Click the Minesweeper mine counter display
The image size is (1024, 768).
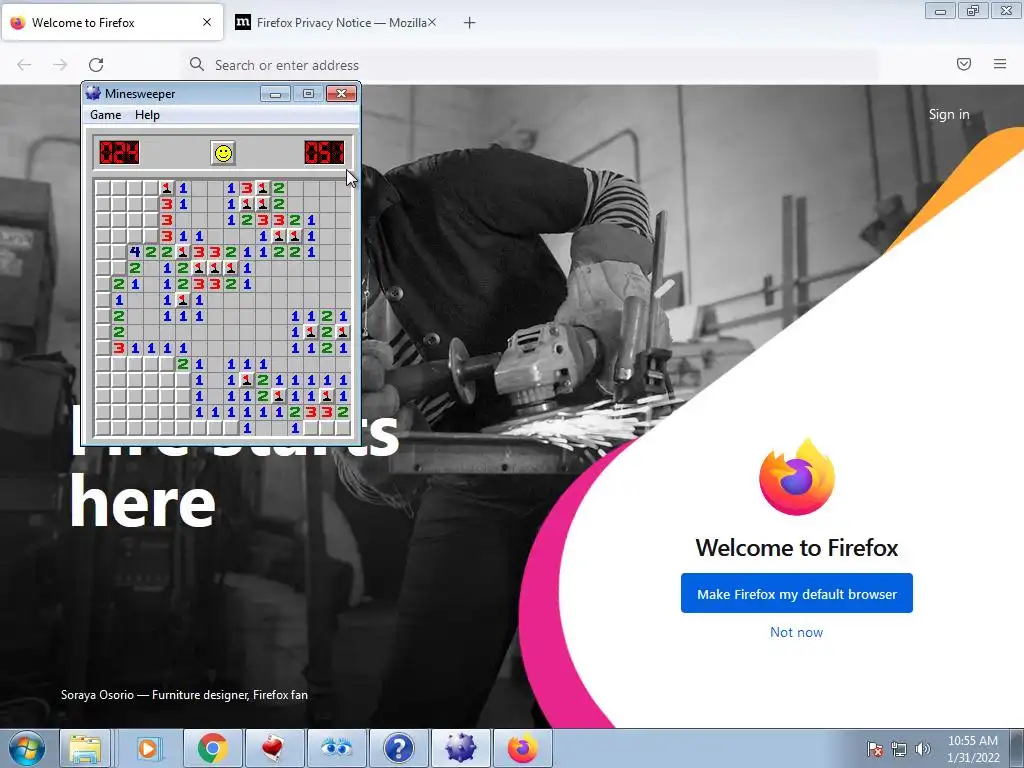click(x=120, y=153)
